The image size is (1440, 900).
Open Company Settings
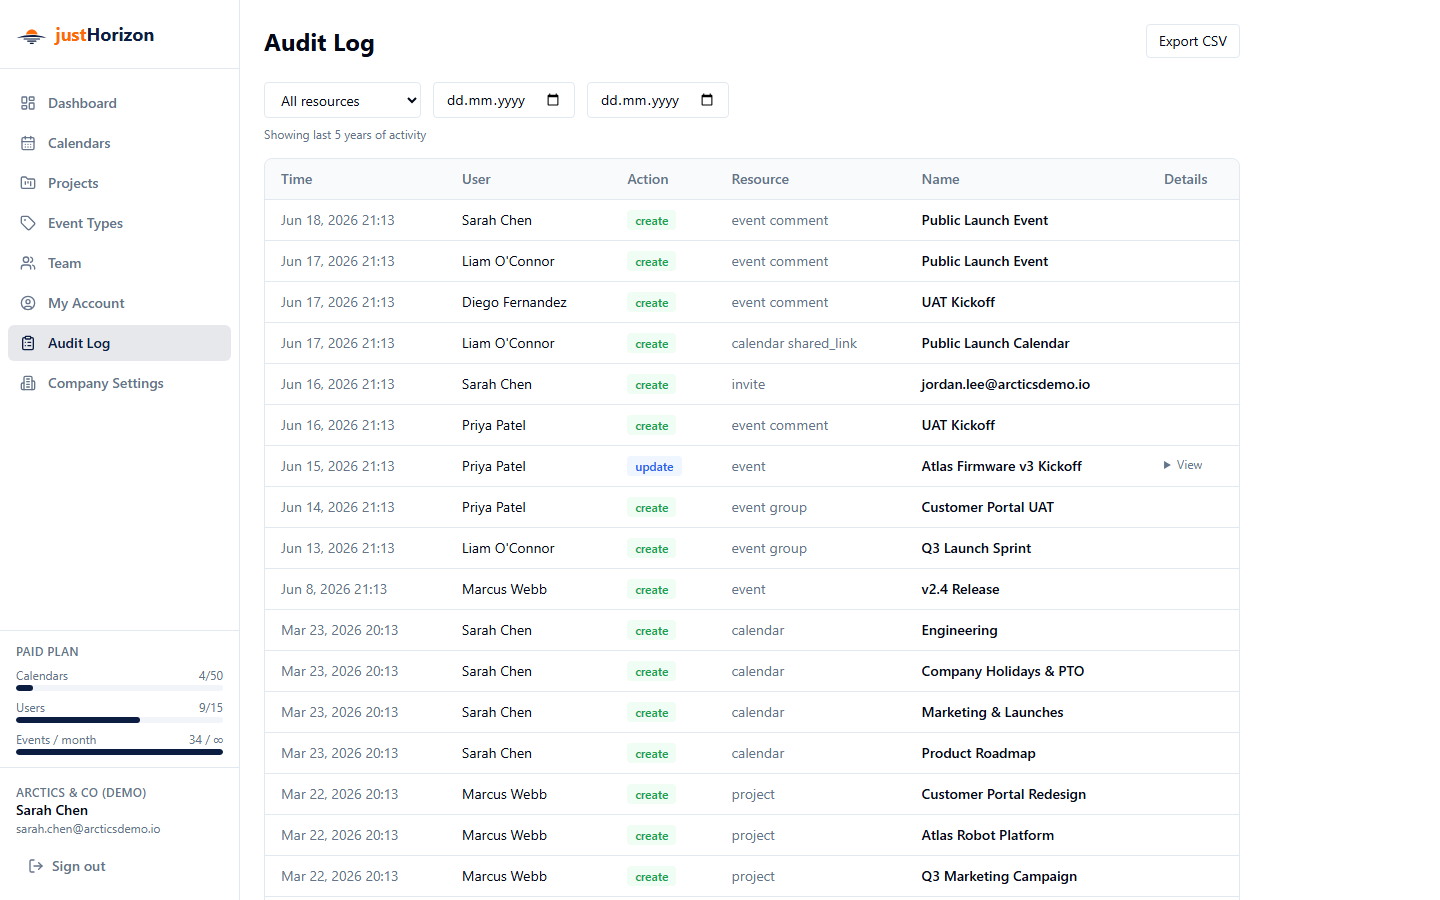[119, 383]
